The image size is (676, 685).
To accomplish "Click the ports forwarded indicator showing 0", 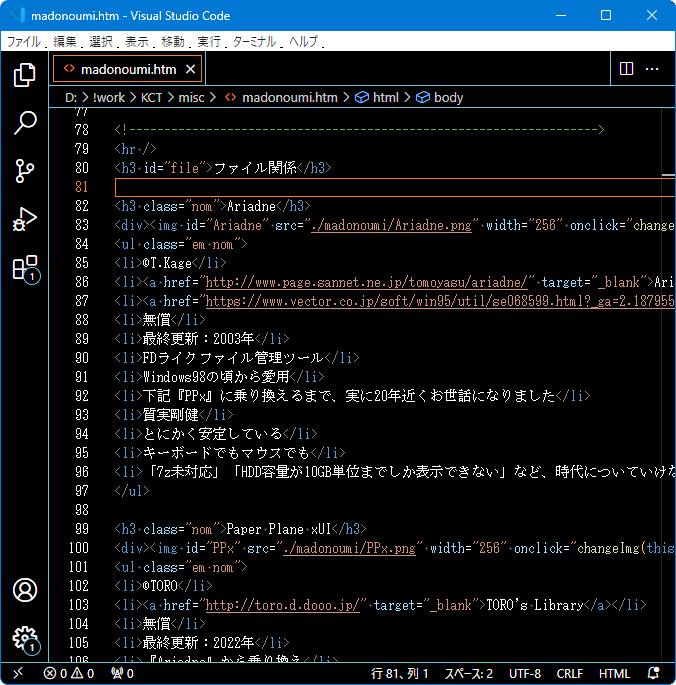I will click(x=122, y=673).
